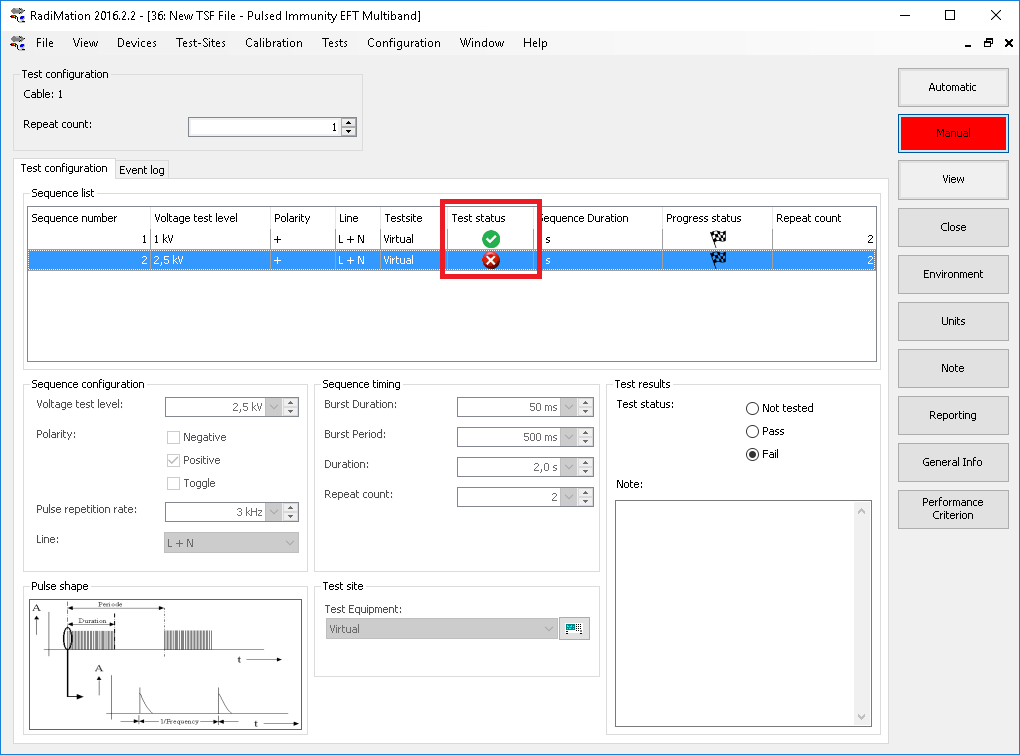Open the test equipment configuration icon button
The image size is (1020, 755).
pos(574,629)
